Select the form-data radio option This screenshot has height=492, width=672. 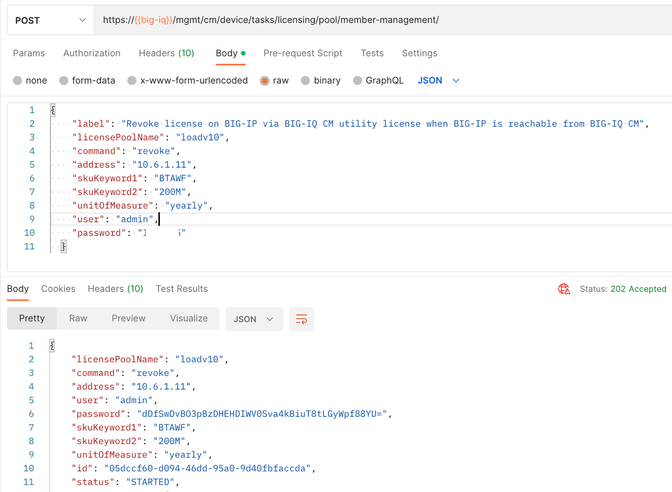64,80
